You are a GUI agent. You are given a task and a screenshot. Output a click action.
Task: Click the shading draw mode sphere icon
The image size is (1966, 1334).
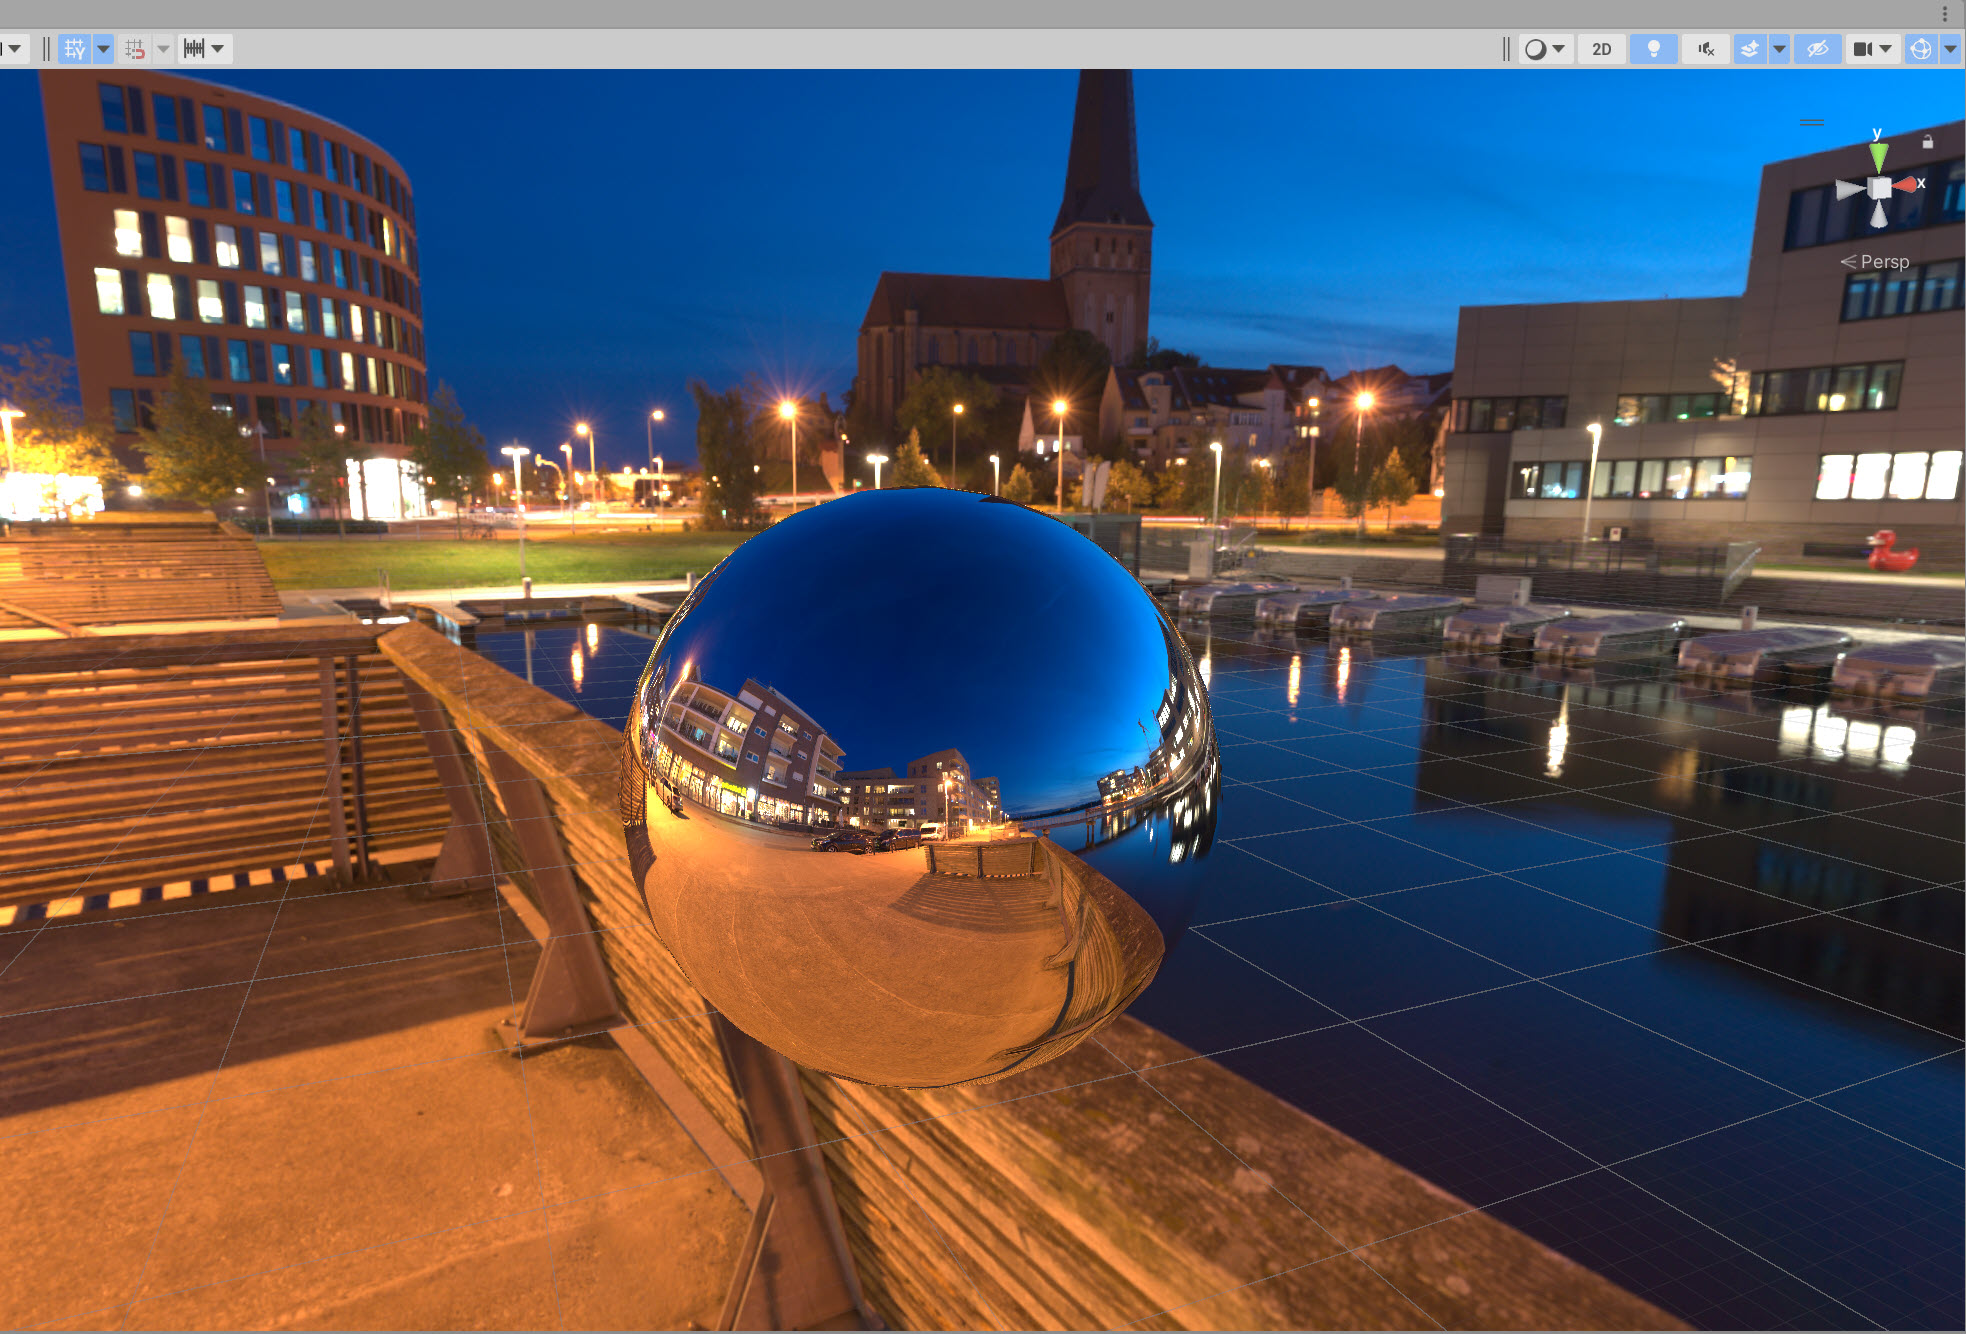tap(1536, 49)
